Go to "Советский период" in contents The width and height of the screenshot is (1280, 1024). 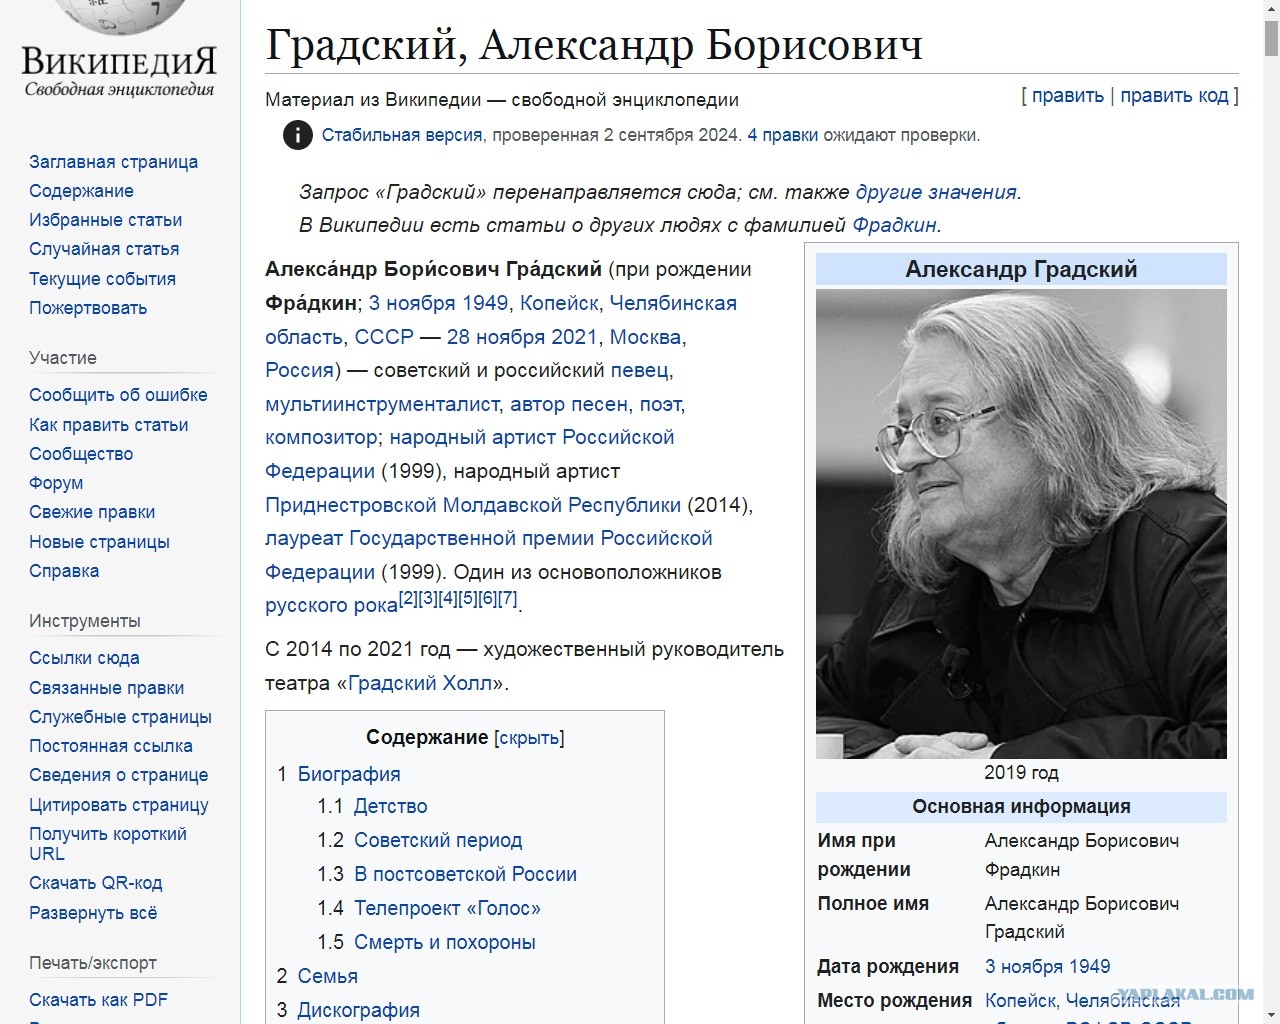(438, 840)
